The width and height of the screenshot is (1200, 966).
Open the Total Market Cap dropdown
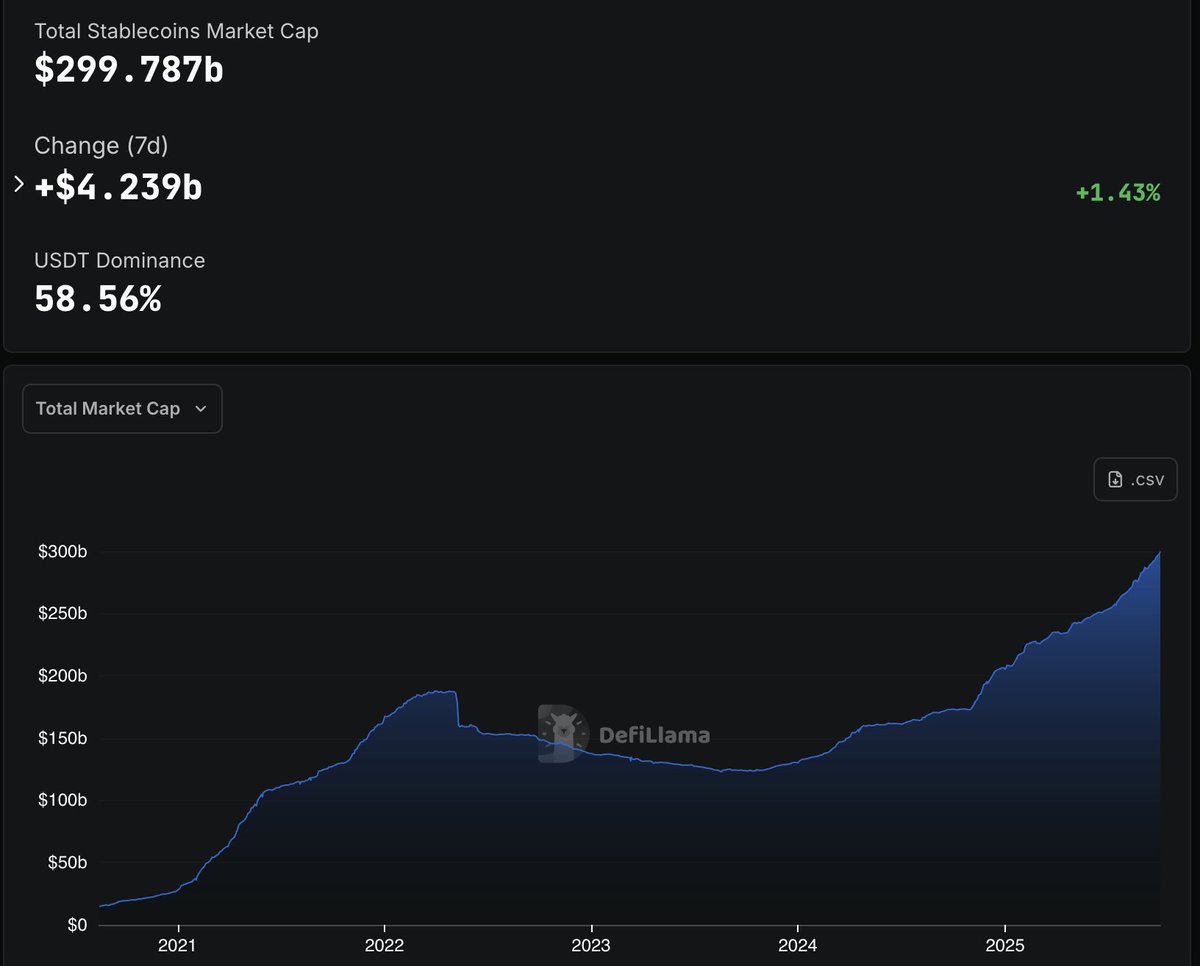pos(122,408)
